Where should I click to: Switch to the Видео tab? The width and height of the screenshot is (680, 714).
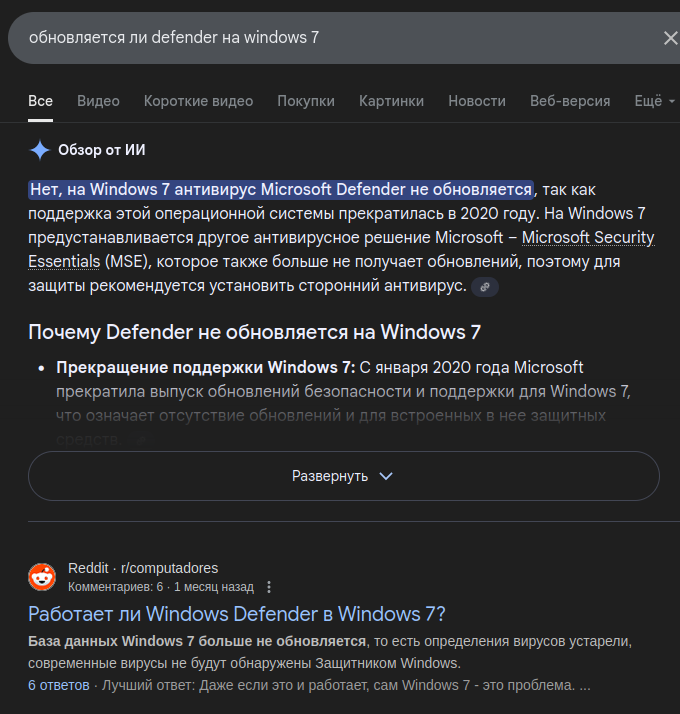(x=98, y=101)
